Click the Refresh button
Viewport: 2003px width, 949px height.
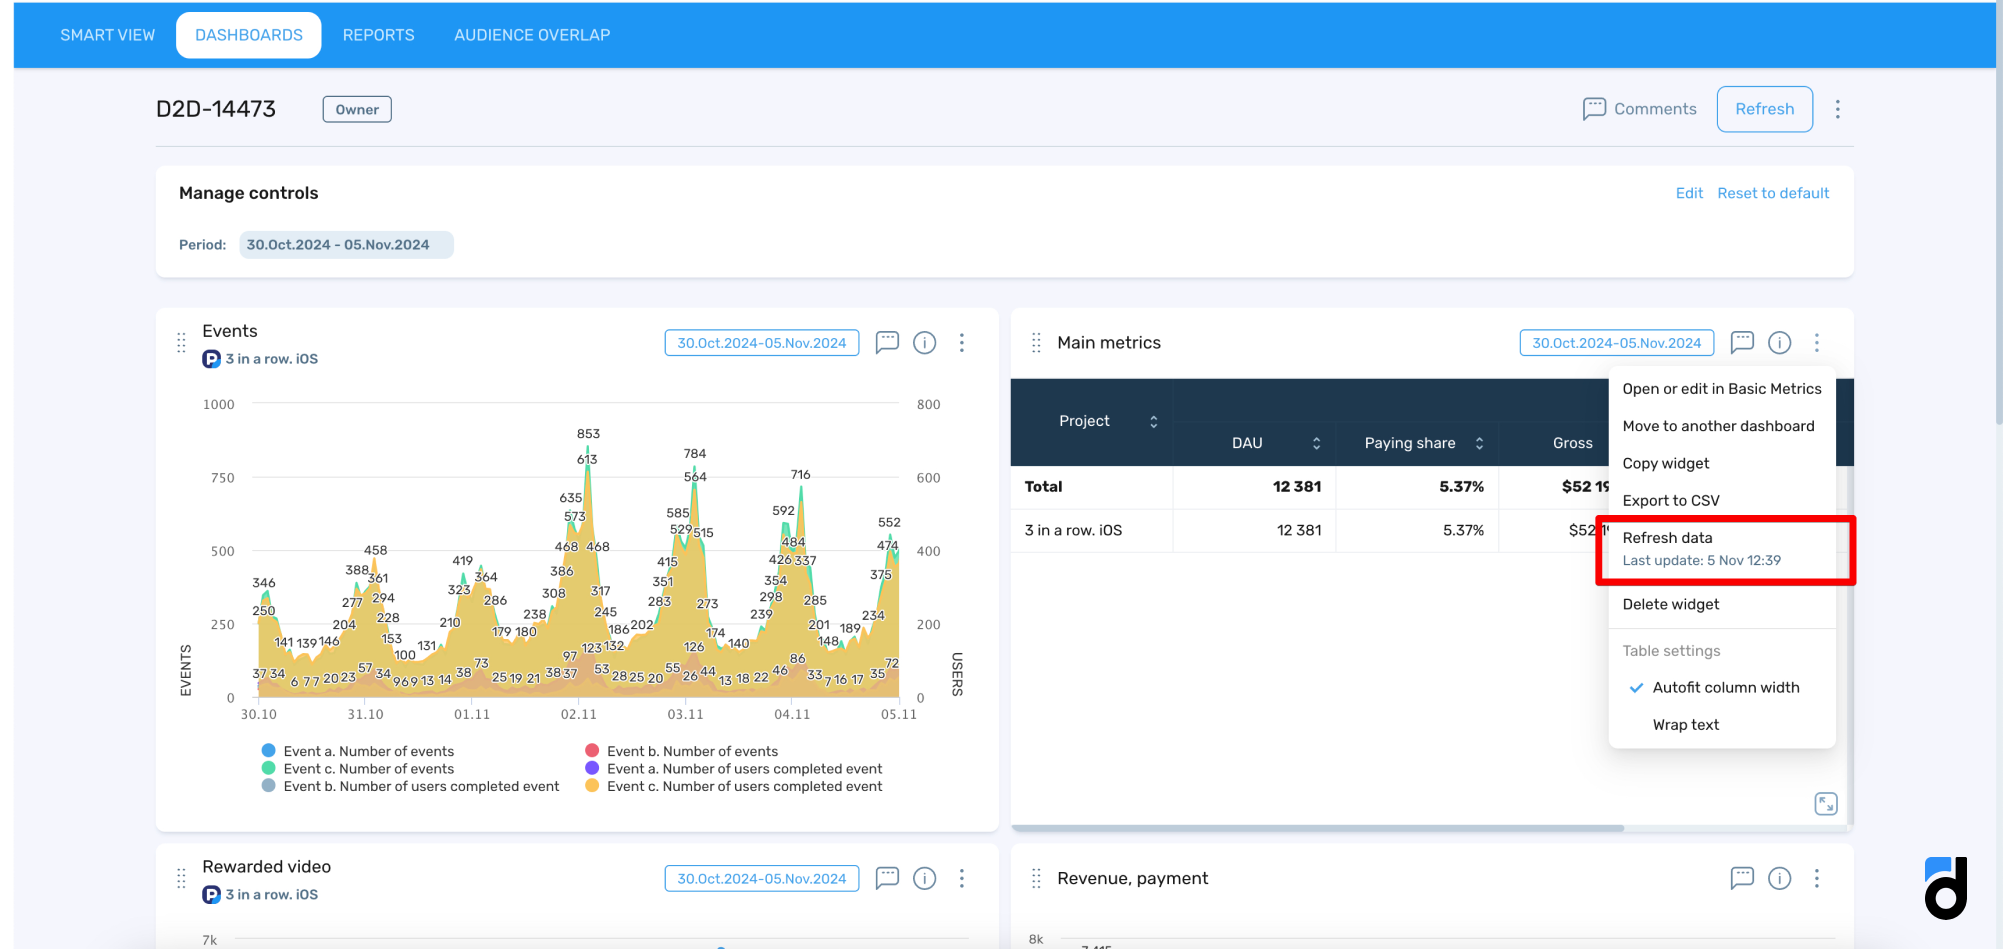coord(1764,109)
